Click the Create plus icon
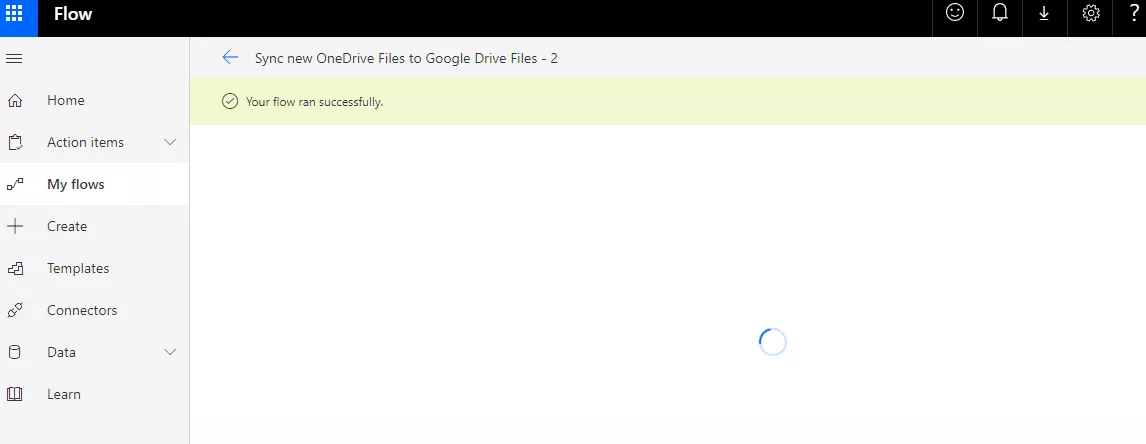The height and width of the screenshot is (444, 1146). tap(15, 226)
